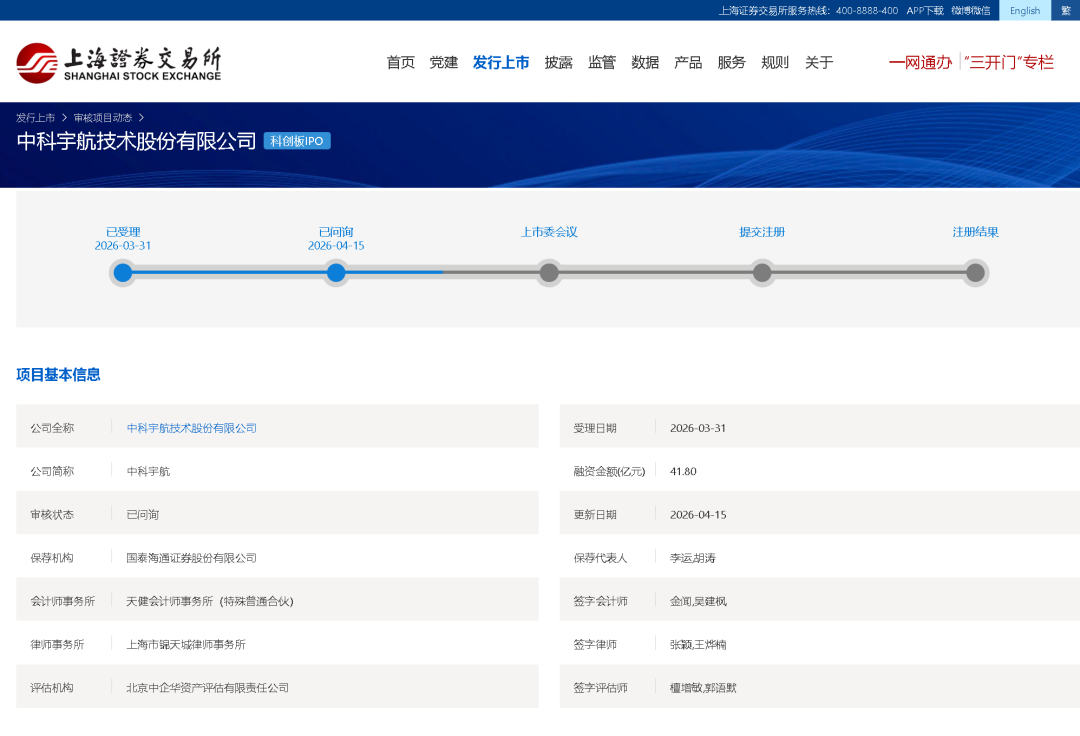Open the 中科宇航技术股份有限公司 company name link

click(x=191, y=428)
